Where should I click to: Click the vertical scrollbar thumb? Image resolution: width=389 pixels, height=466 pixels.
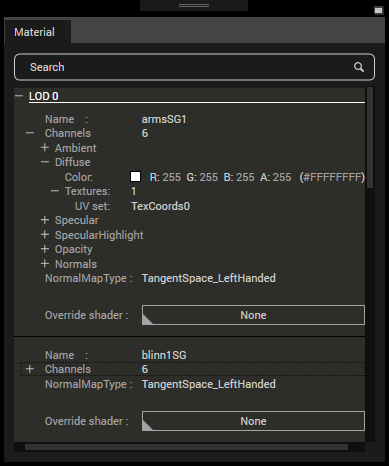(370, 137)
